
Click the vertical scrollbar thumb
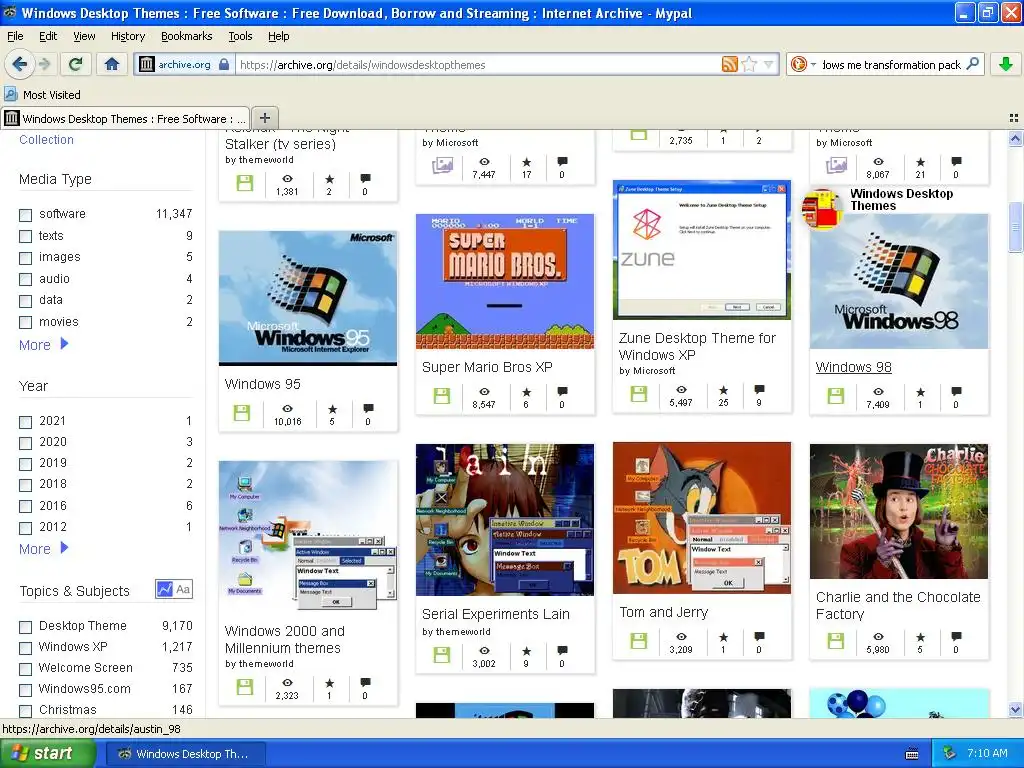point(1015,226)
